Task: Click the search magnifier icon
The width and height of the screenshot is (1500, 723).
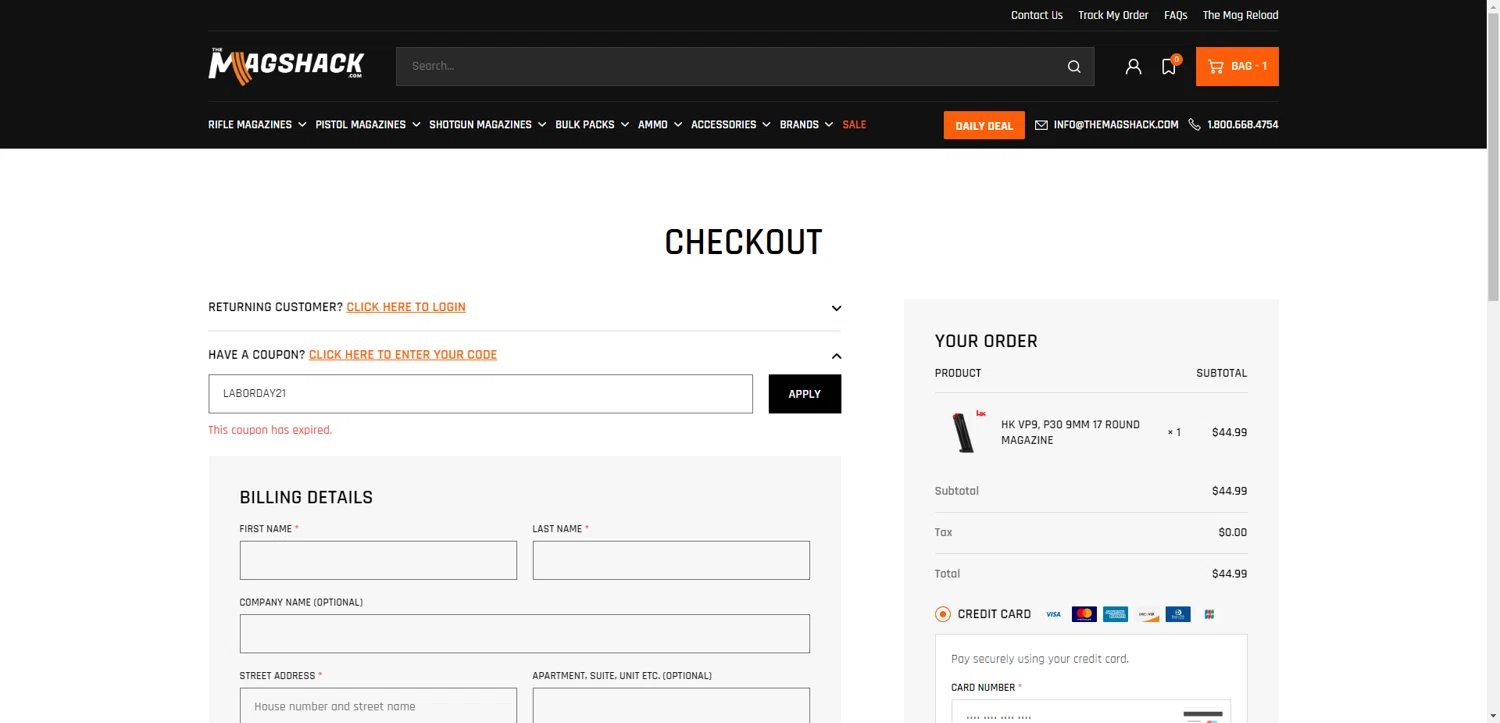Action: point(1074,67)
